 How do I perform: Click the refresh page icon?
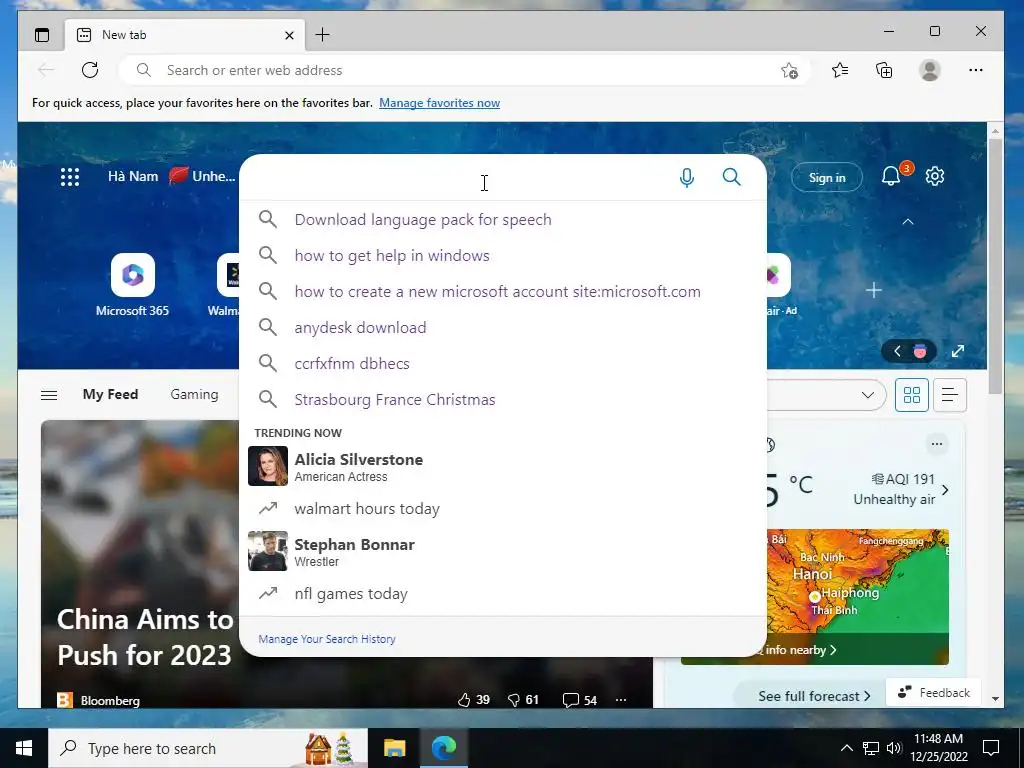pos(90,71)
